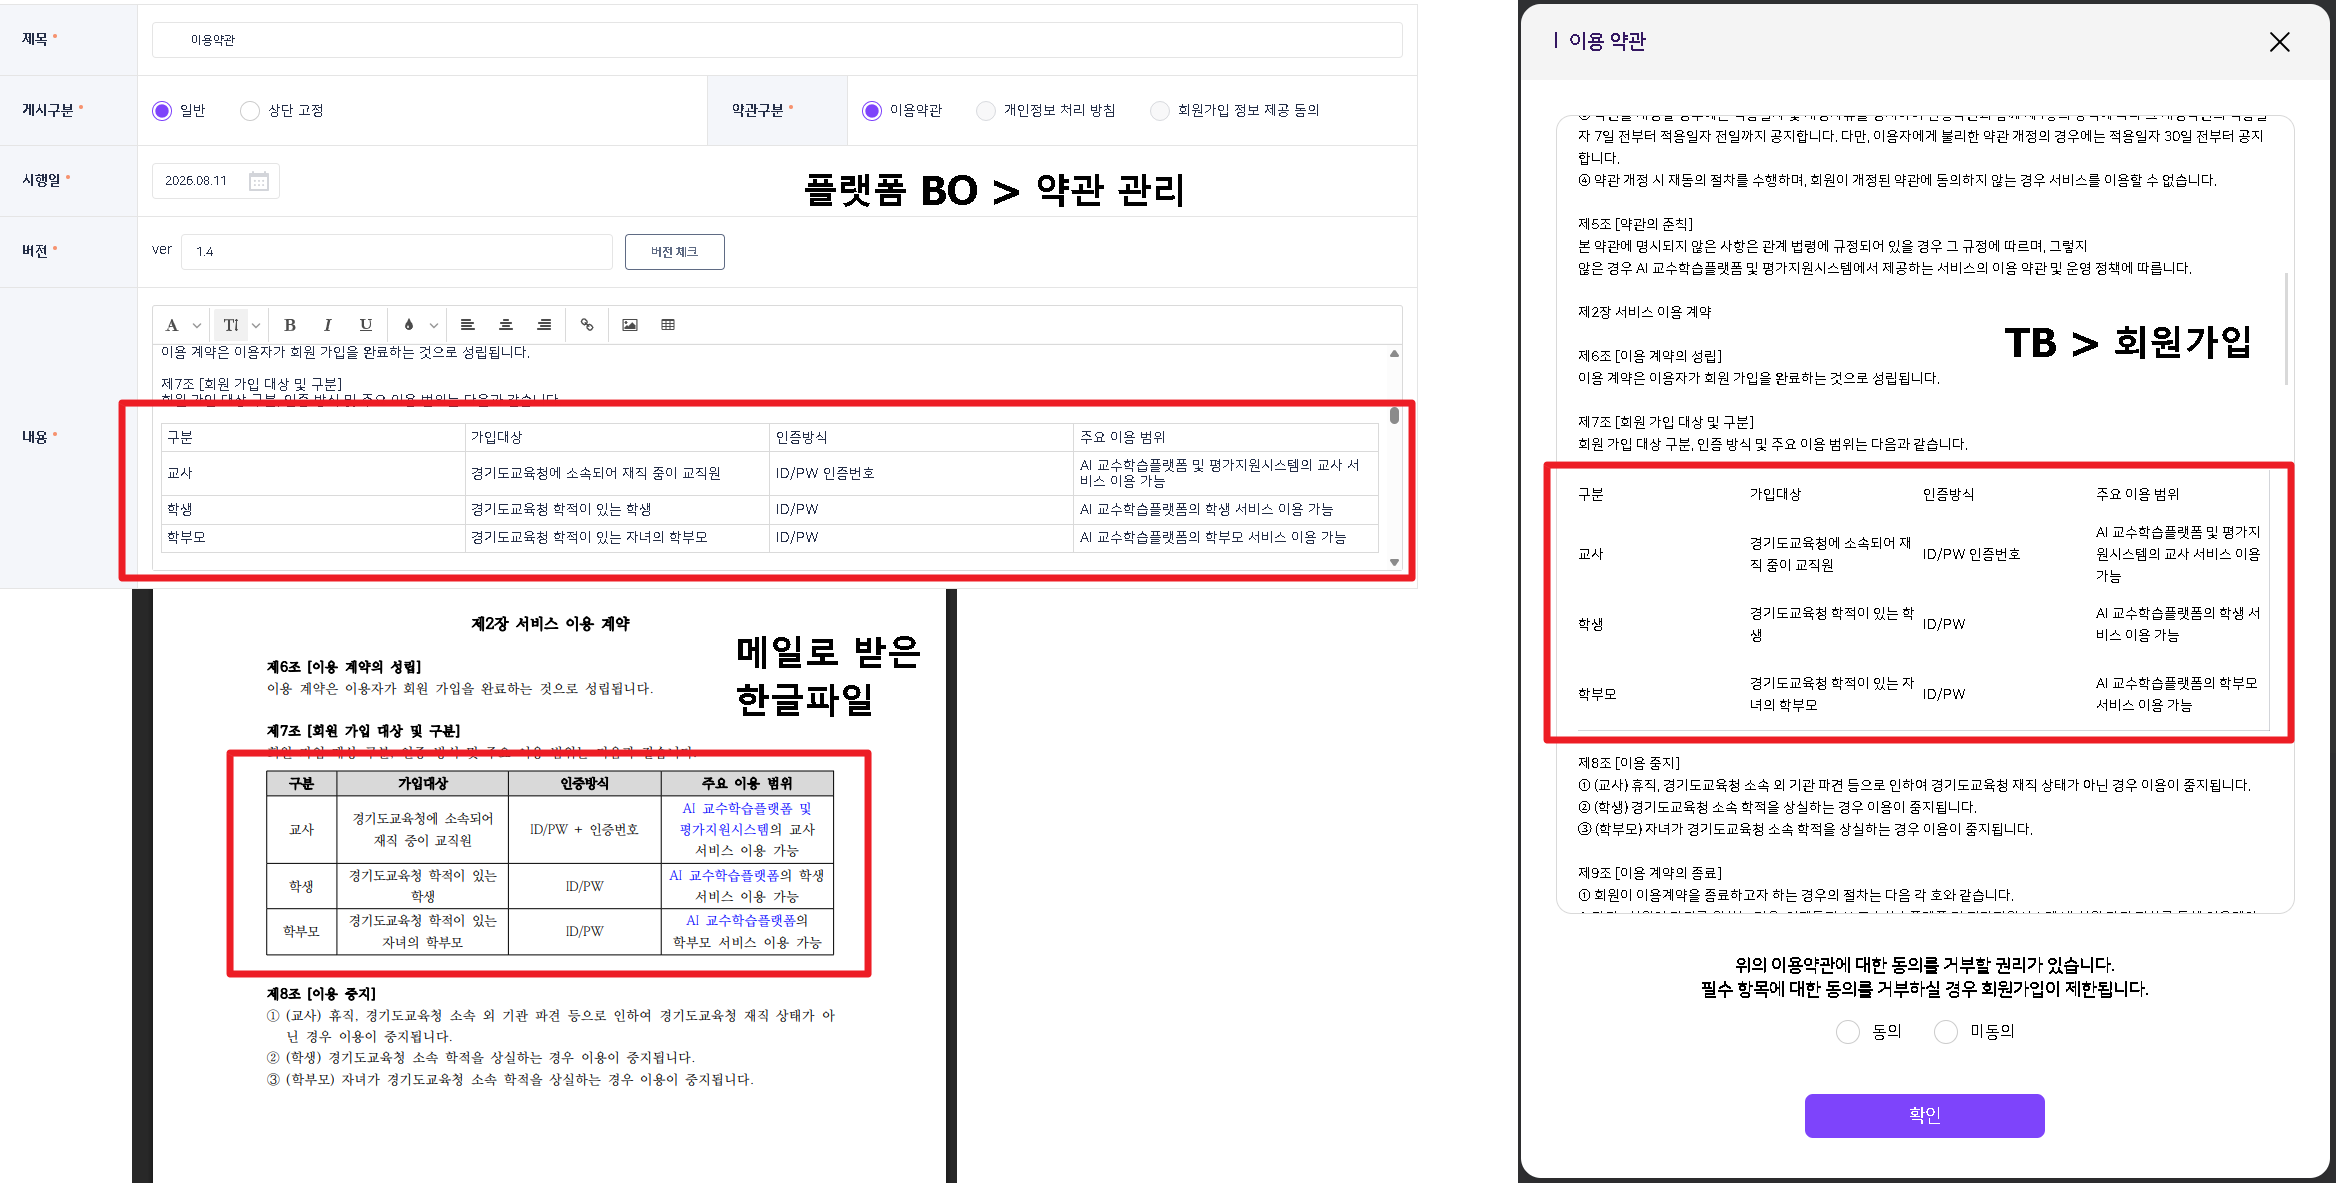Select the 상단 고정 radio option
Viewport: 2338px width, 1183px height.
coord(250,111)
